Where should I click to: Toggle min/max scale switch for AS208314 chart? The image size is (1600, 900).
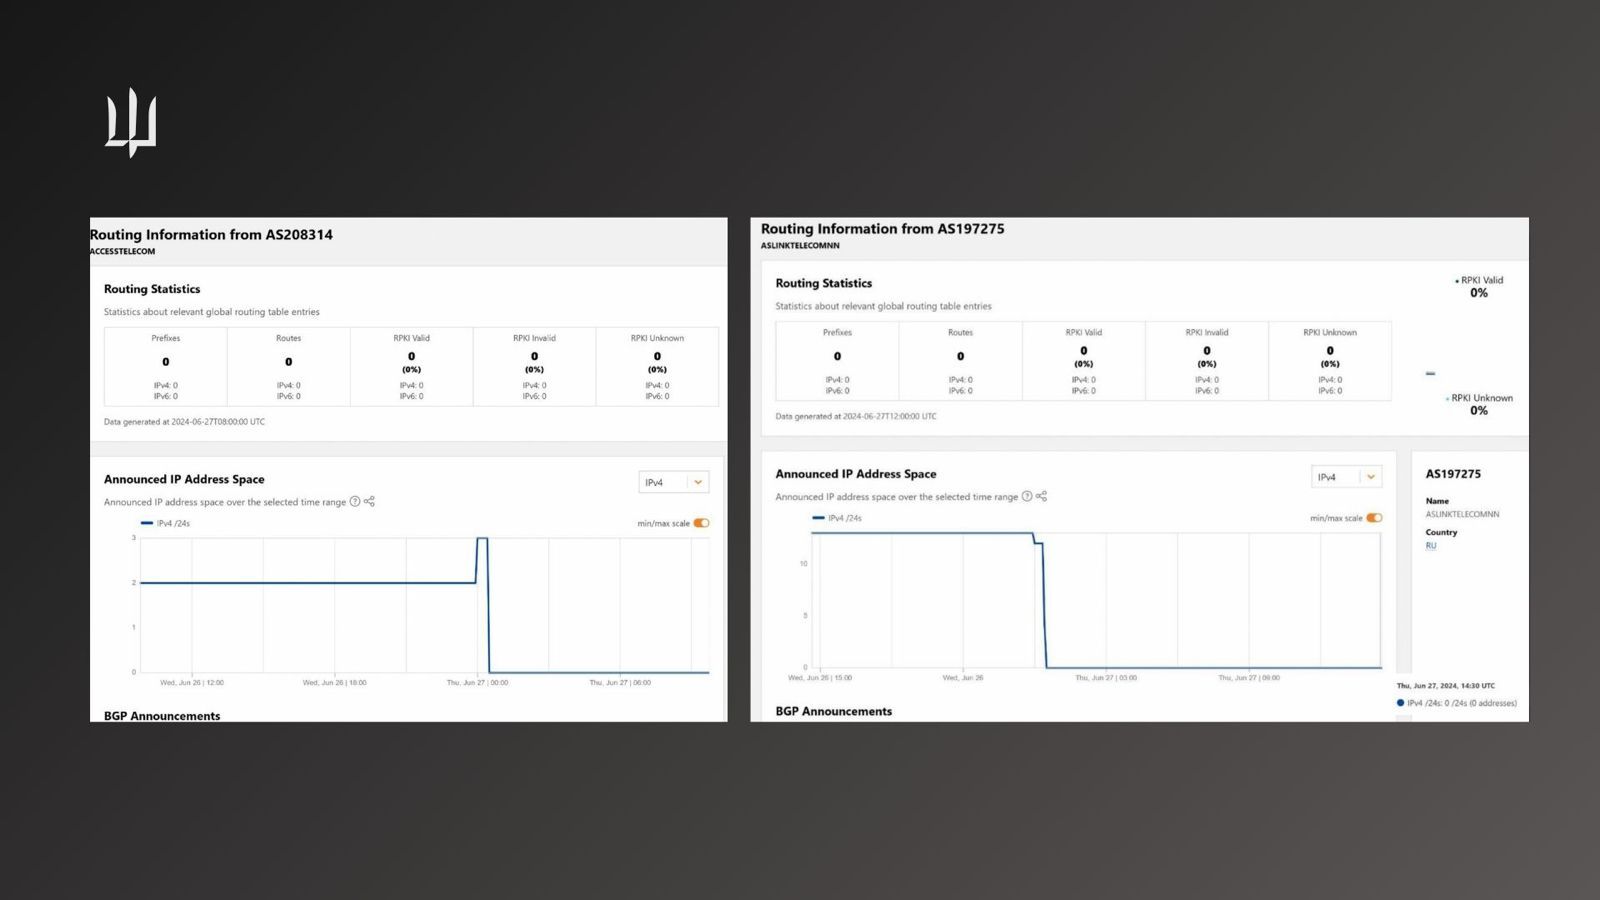[701, 523]
